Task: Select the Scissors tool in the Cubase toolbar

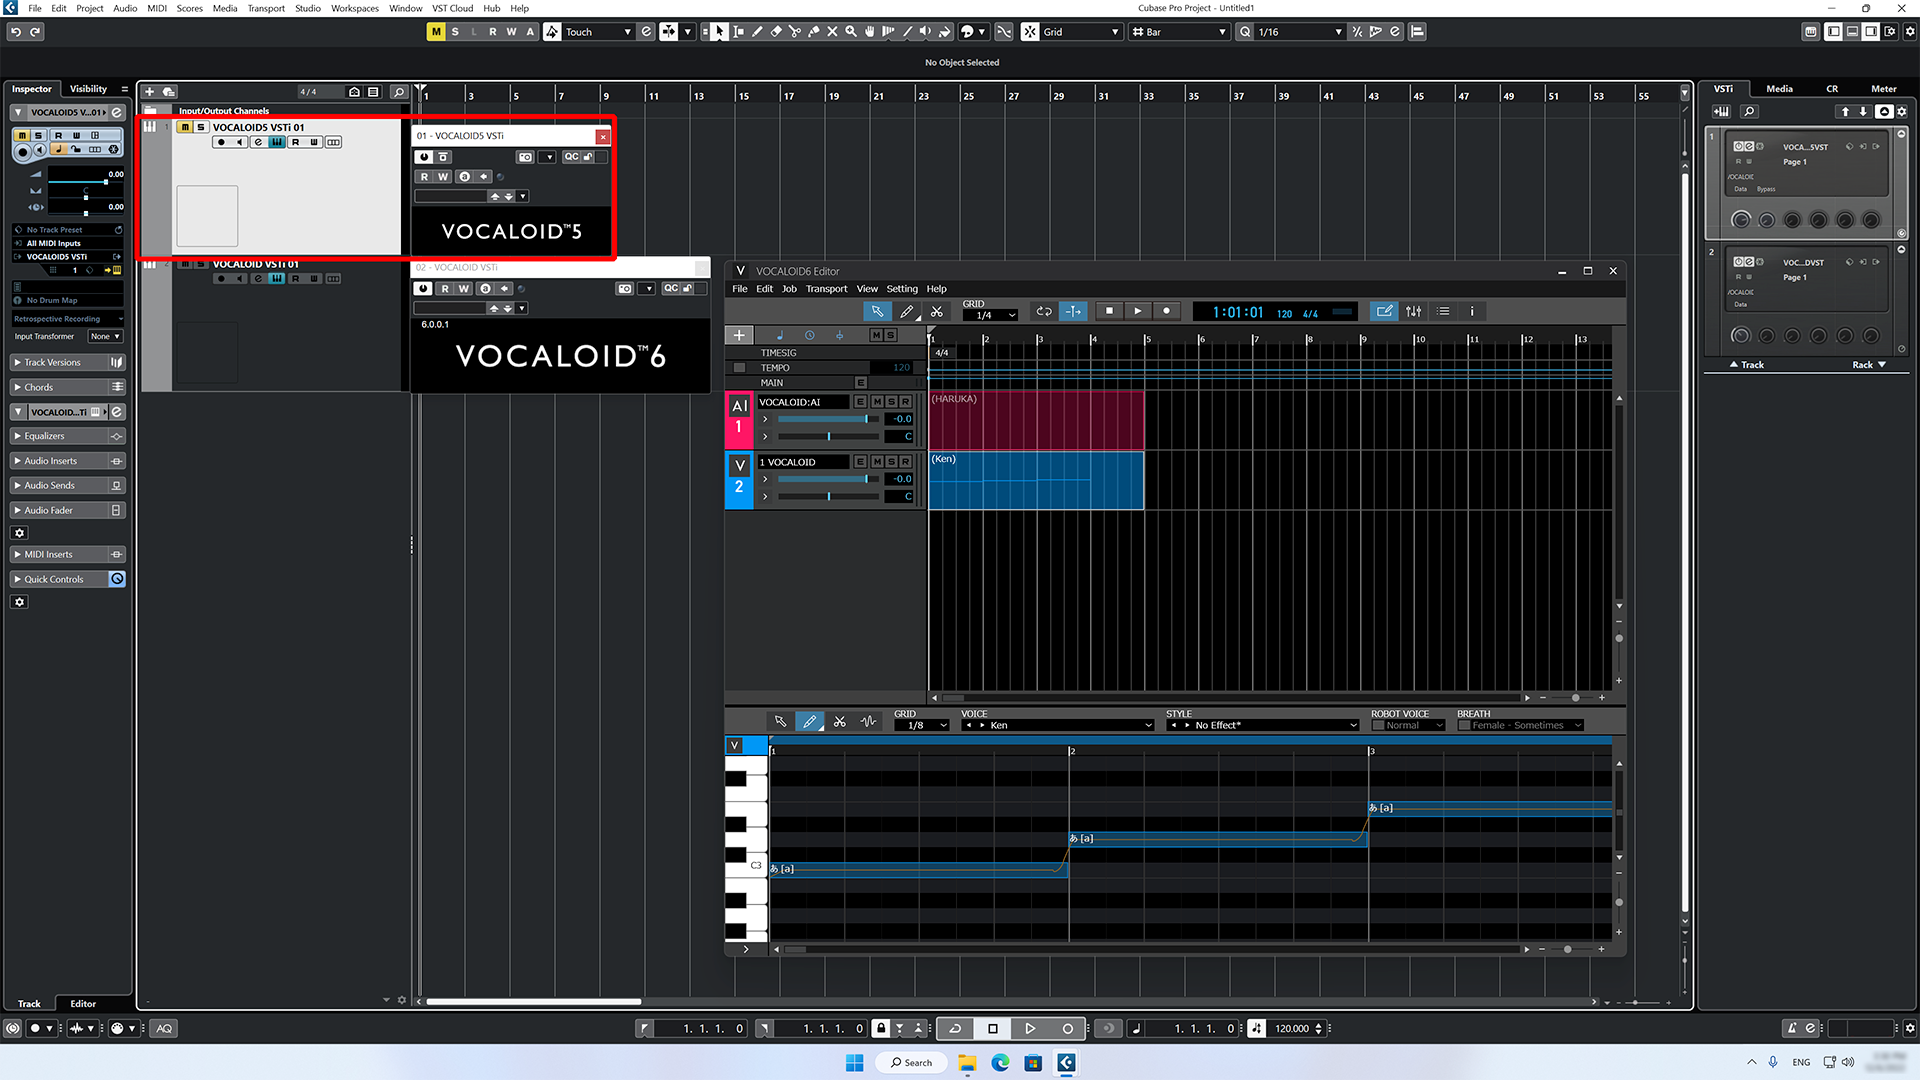Action: point(795,31)
